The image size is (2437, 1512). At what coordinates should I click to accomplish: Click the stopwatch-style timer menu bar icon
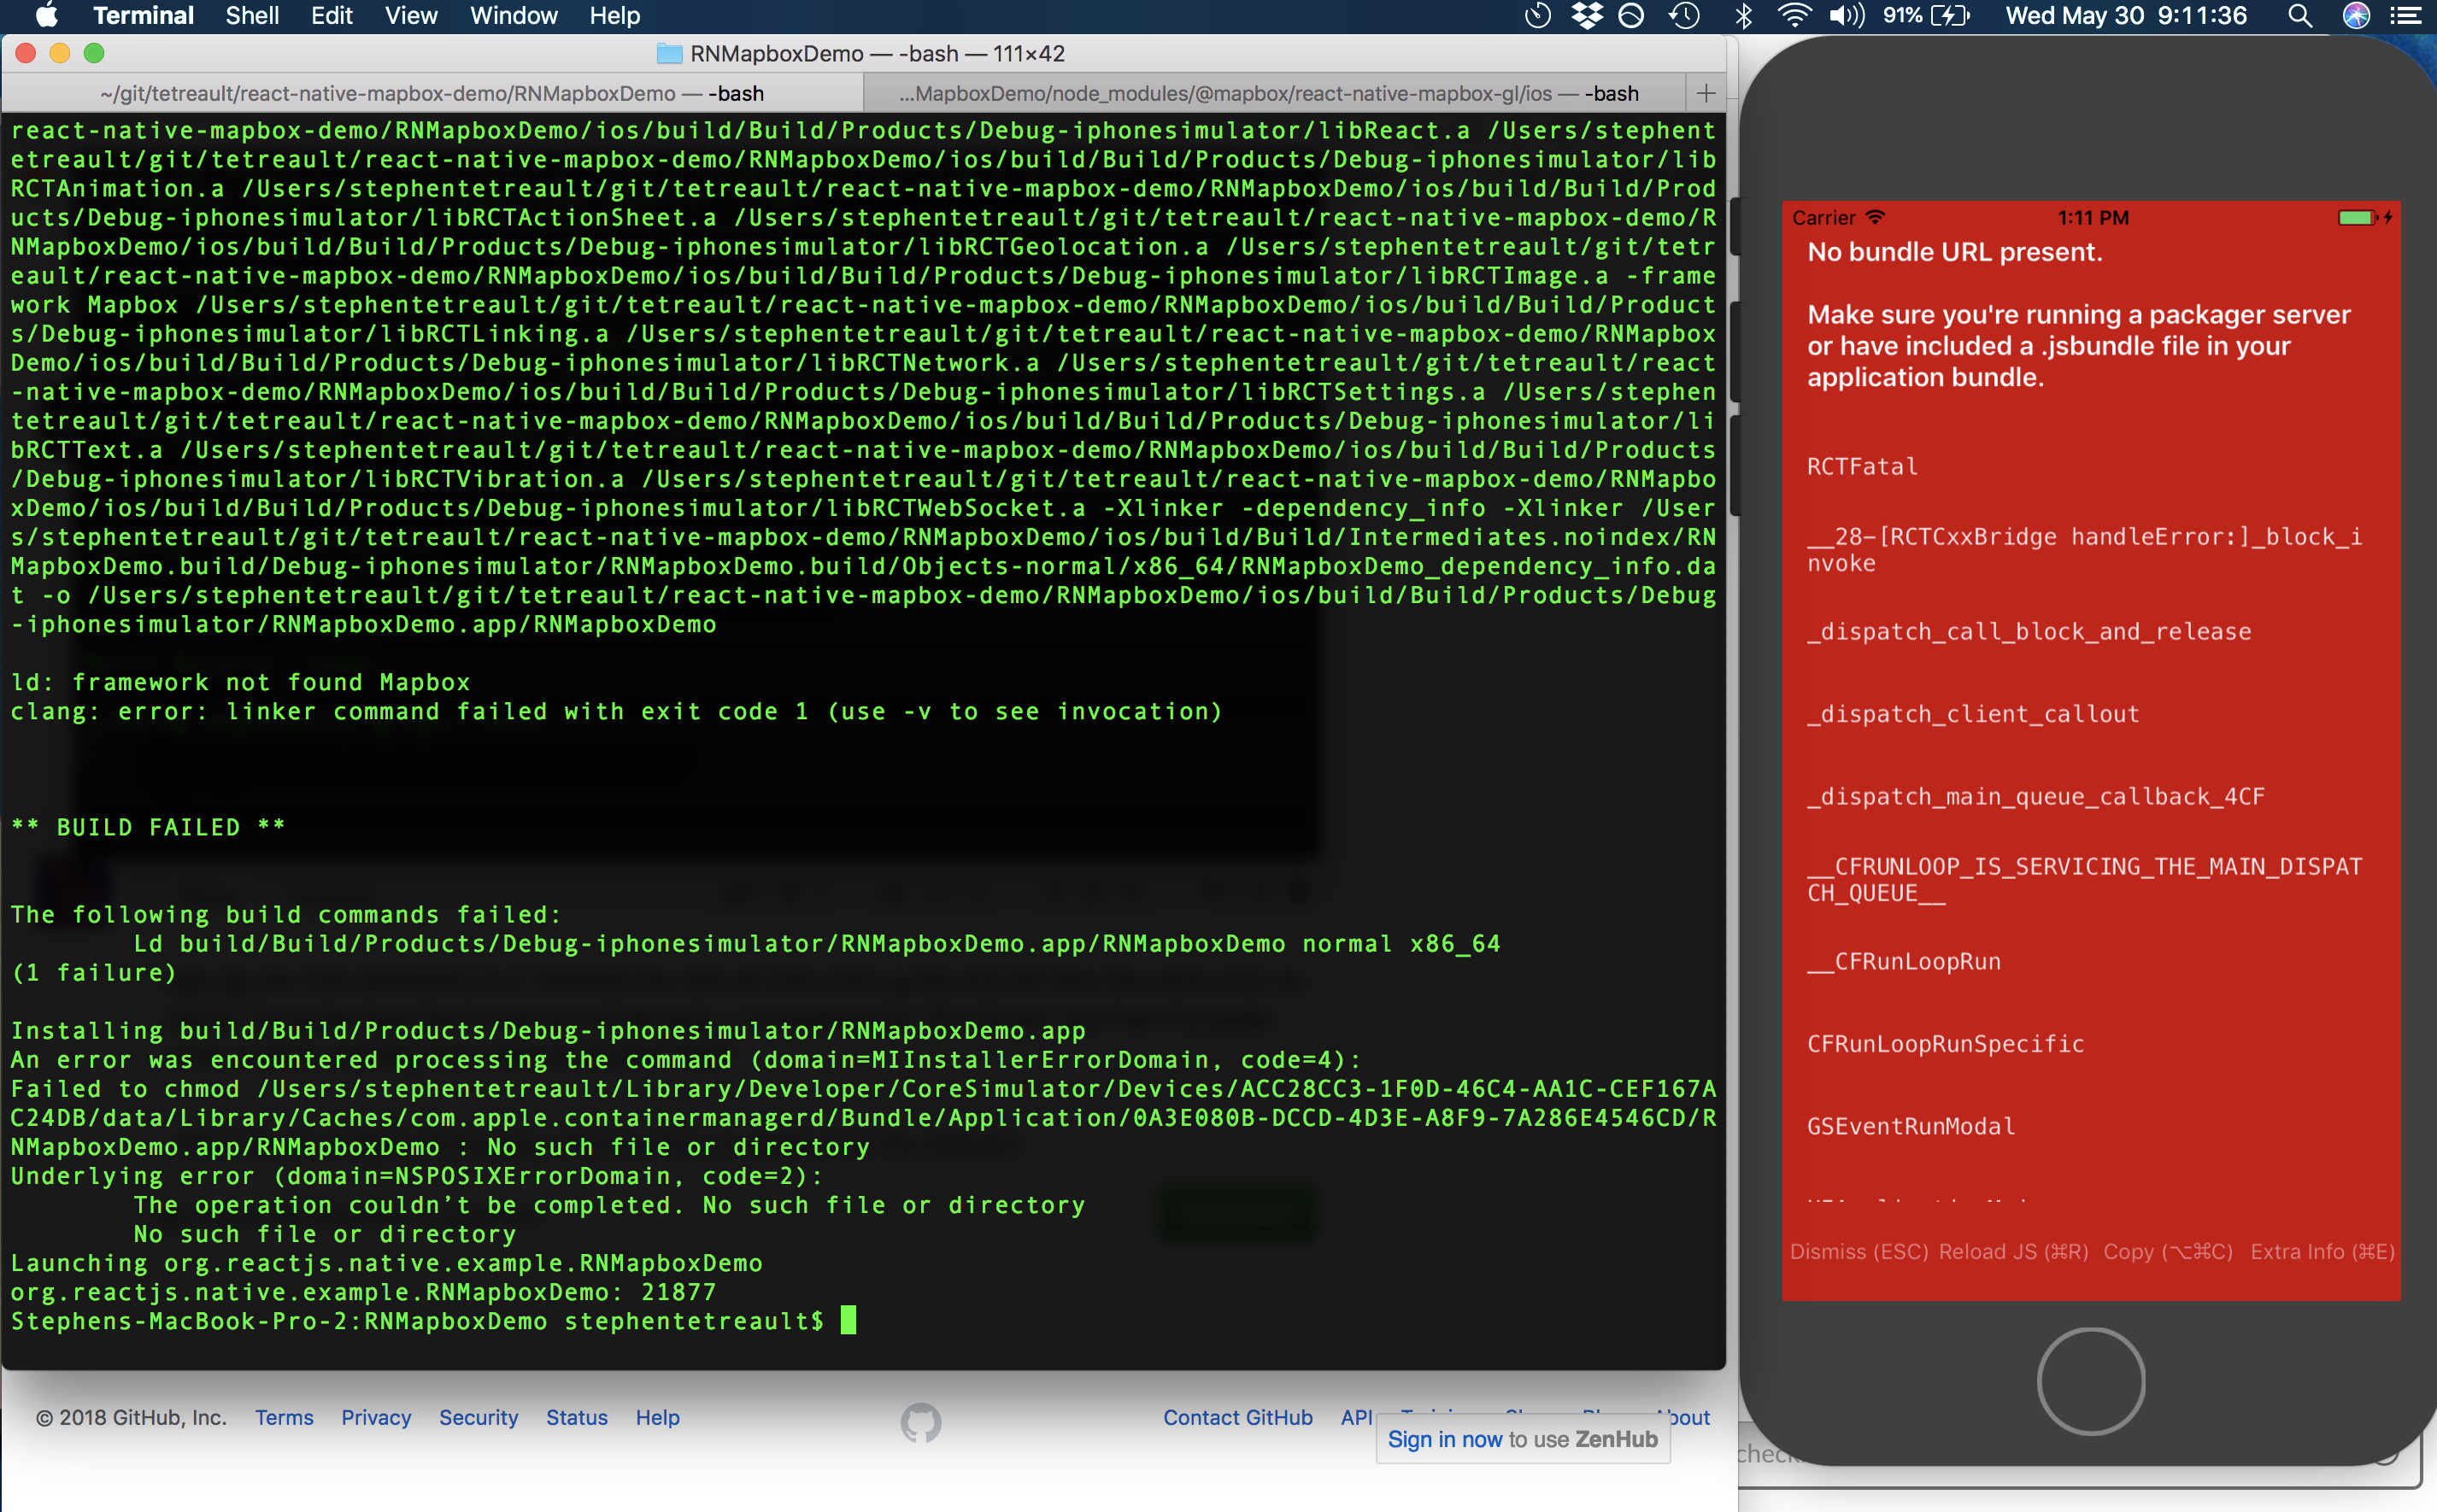[1537, 15]
